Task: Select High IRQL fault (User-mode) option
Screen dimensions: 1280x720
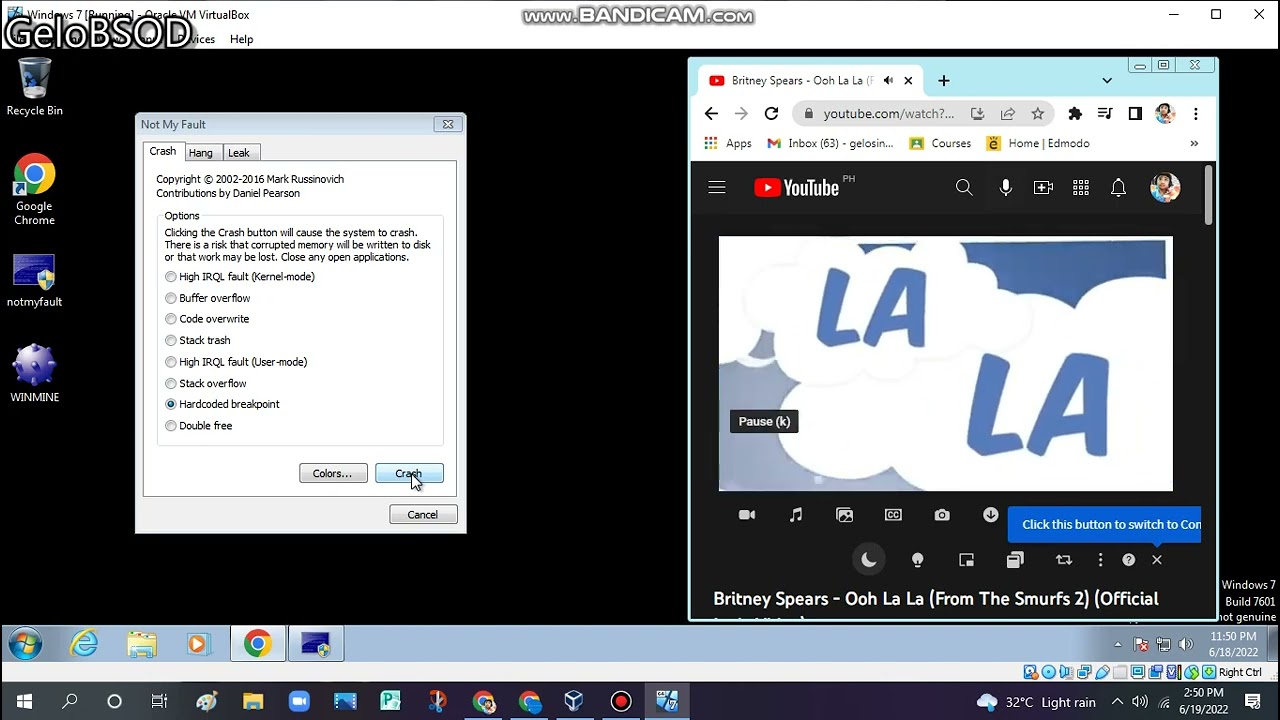Action: pos(236,362)
